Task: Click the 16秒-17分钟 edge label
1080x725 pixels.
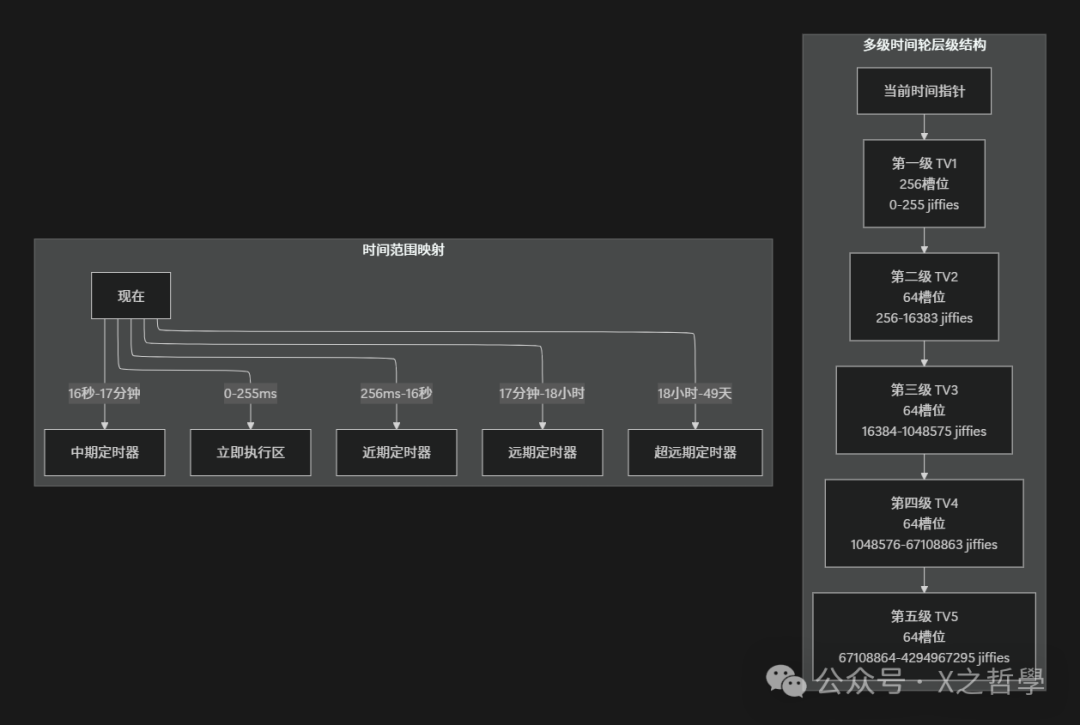Action: point(104,393)
